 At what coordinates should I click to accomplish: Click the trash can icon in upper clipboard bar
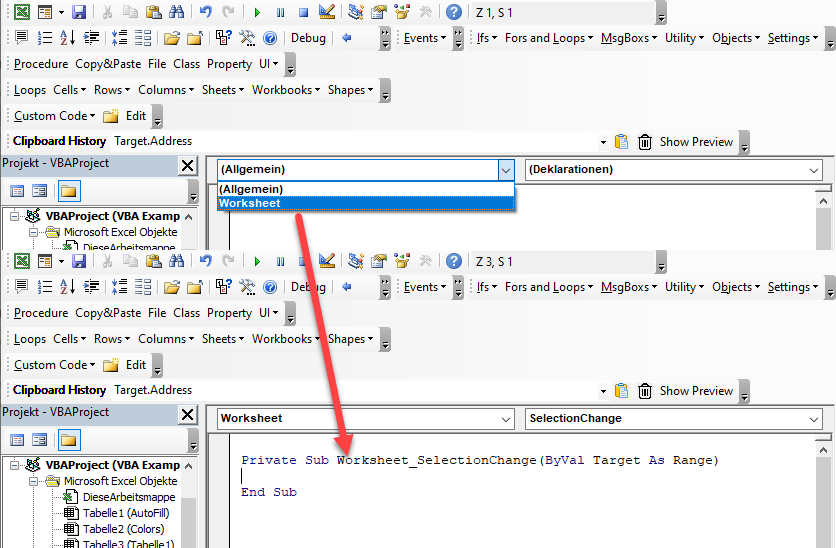645,142
